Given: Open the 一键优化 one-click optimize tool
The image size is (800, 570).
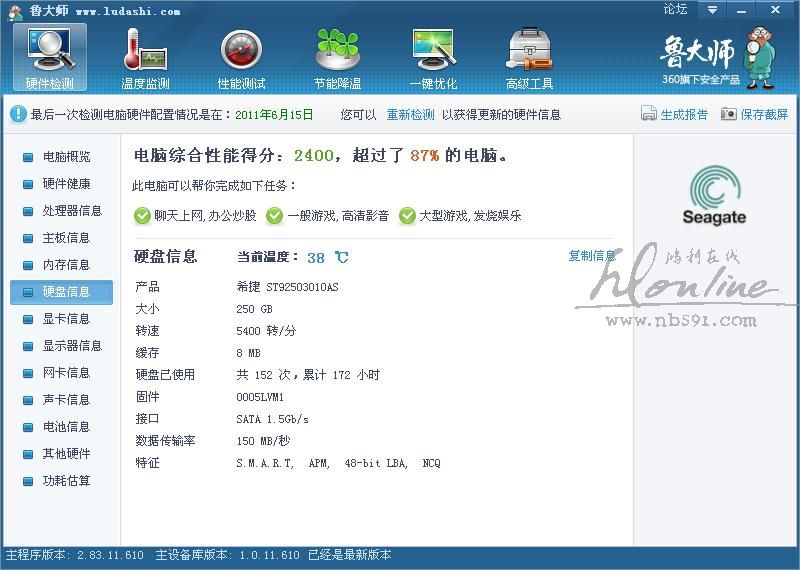Looking at the screenshot, I should pos(433,59).
